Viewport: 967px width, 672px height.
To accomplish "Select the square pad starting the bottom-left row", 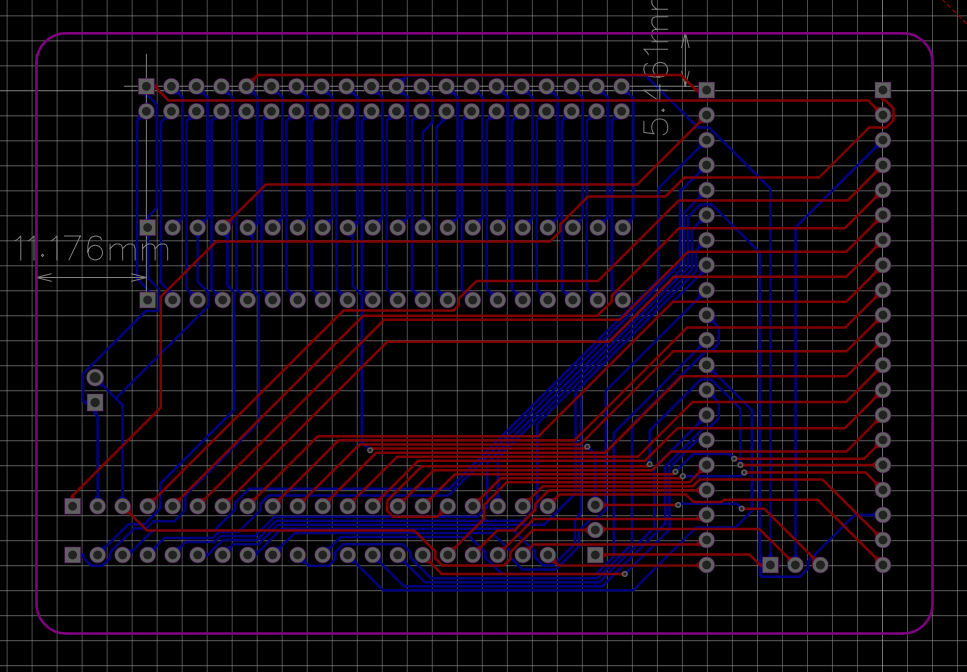I will pyautogui.click(x=71, y=506).
